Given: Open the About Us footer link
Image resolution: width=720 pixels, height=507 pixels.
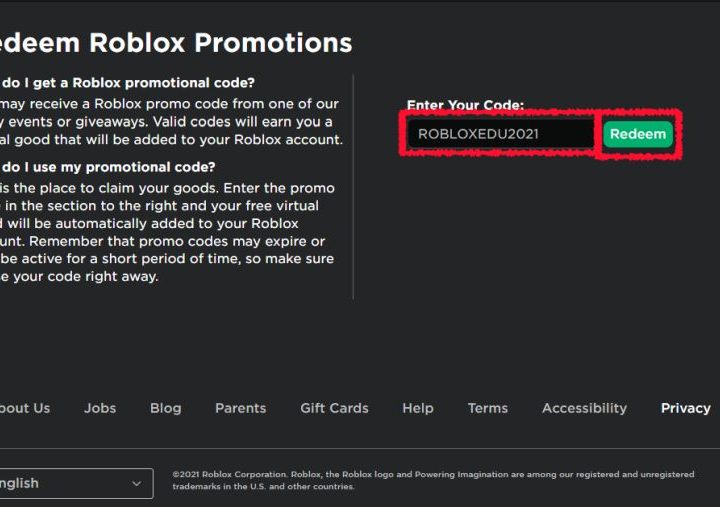Looking at the screenshot, I should coord(24,408).
